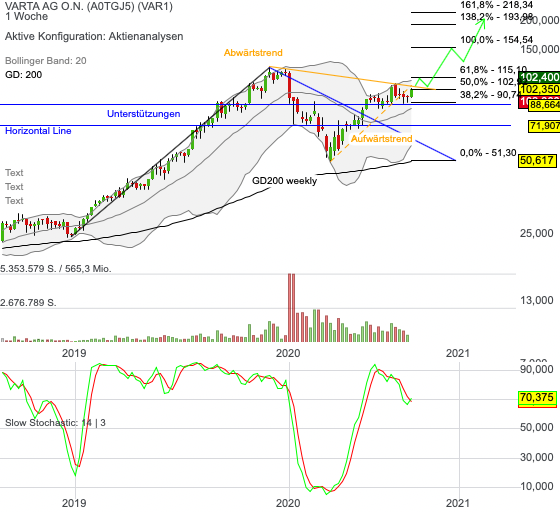Click the '61,8% - 115,10' Fibonacci level
The image size is (560, 512).
494,70
